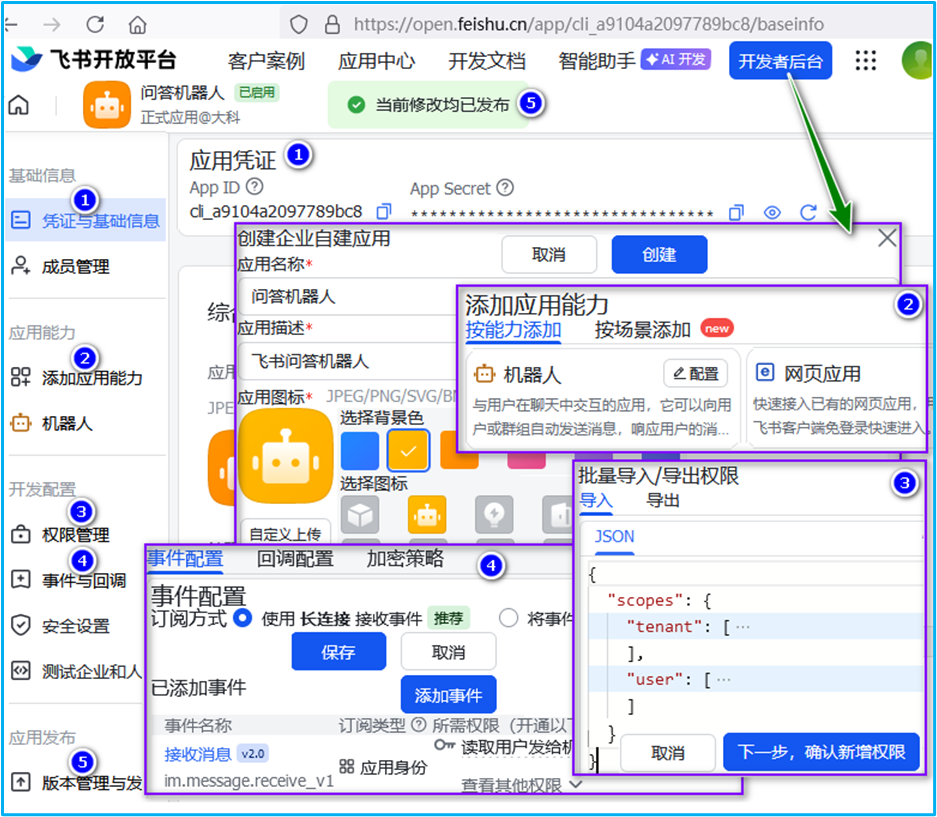Click the shield icon in address bar
937x817 pixels.
point(299,25)
